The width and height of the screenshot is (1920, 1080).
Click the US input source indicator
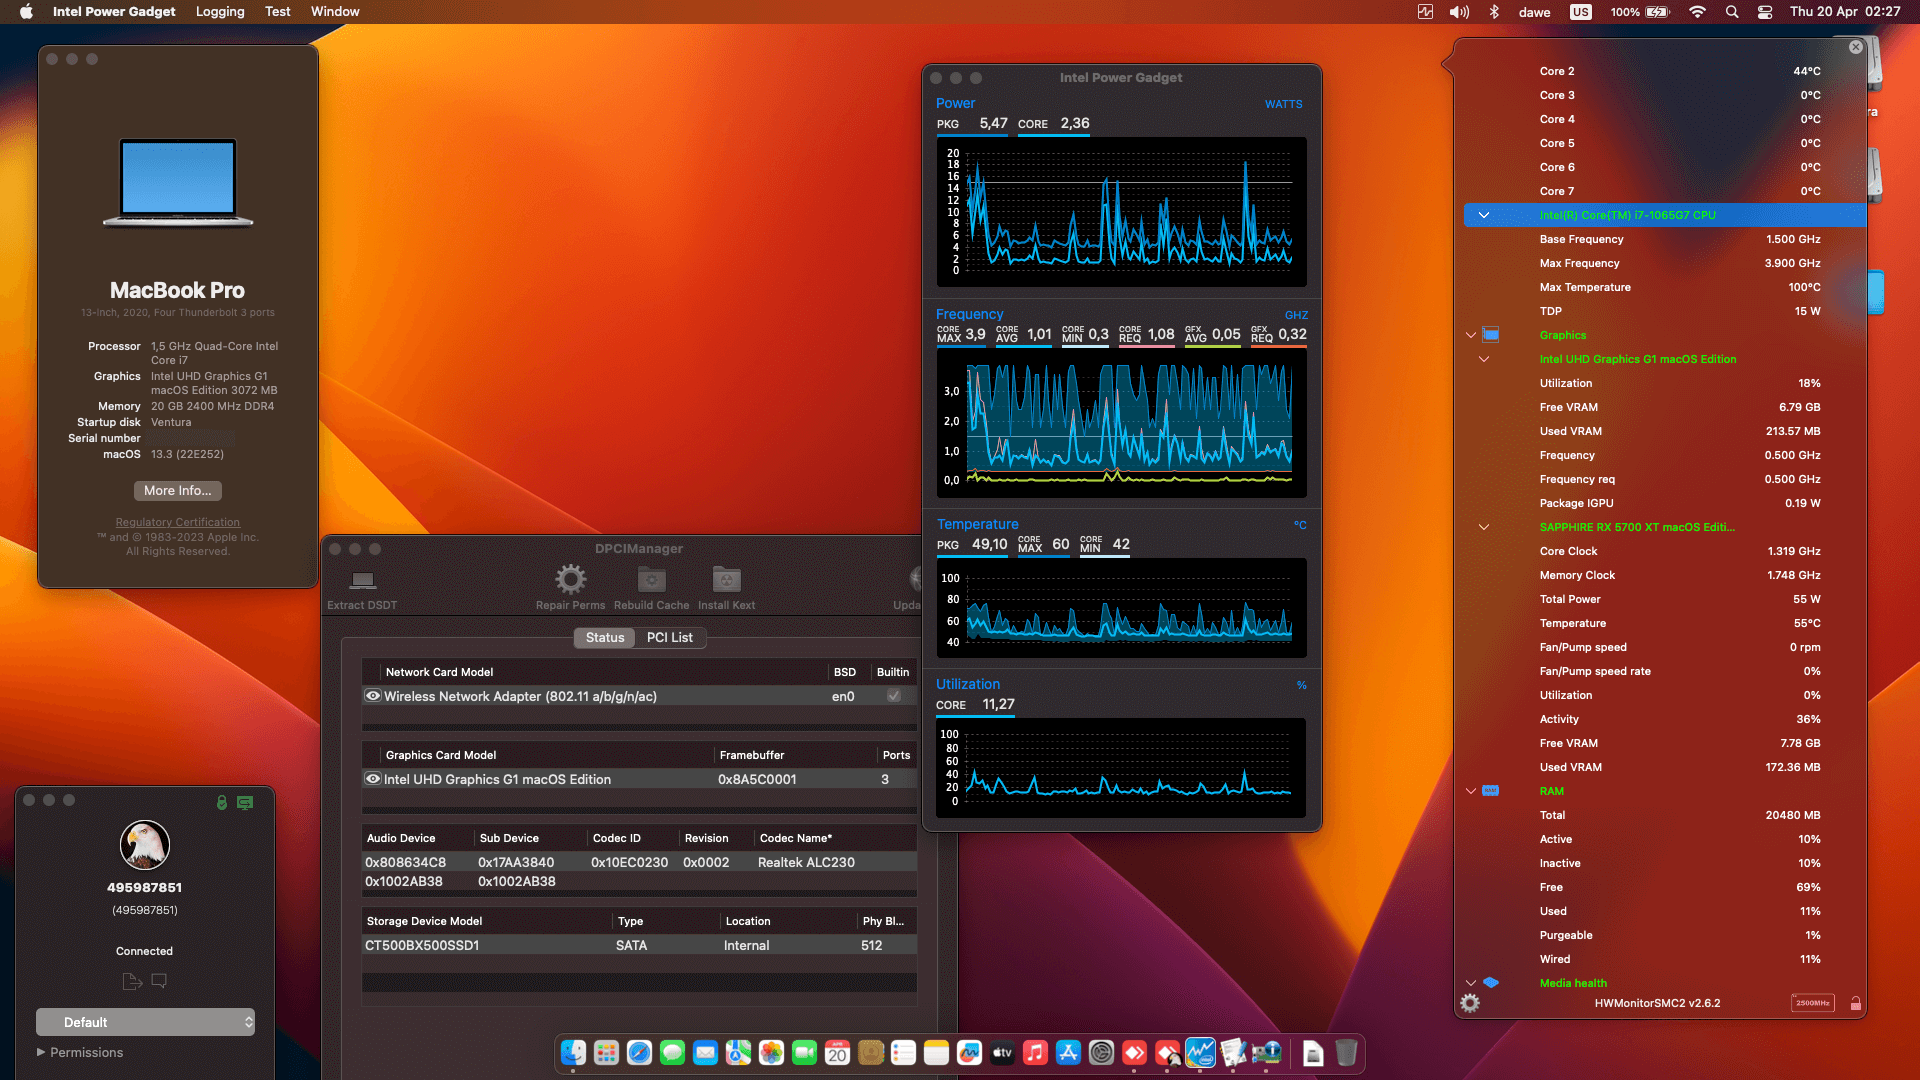pyautogui.click(x=1580, y=12)
